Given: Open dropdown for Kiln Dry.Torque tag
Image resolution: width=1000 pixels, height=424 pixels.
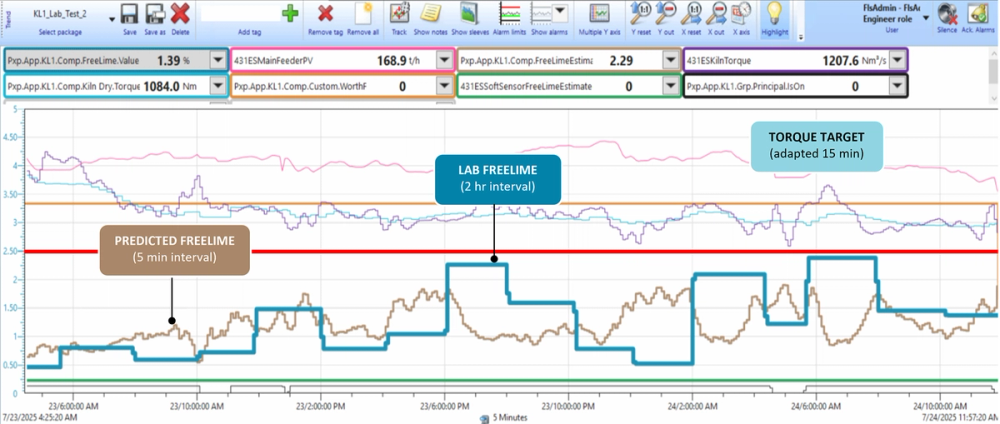Looking at the screenshot, I should coord(217,85).
